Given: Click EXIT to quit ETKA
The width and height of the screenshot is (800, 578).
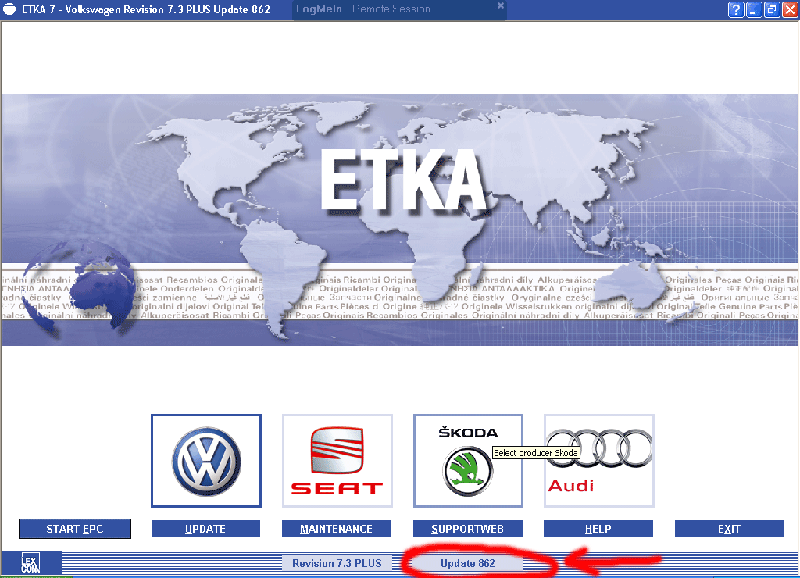Looking at the screenshot, I should [x=729, y=529].
